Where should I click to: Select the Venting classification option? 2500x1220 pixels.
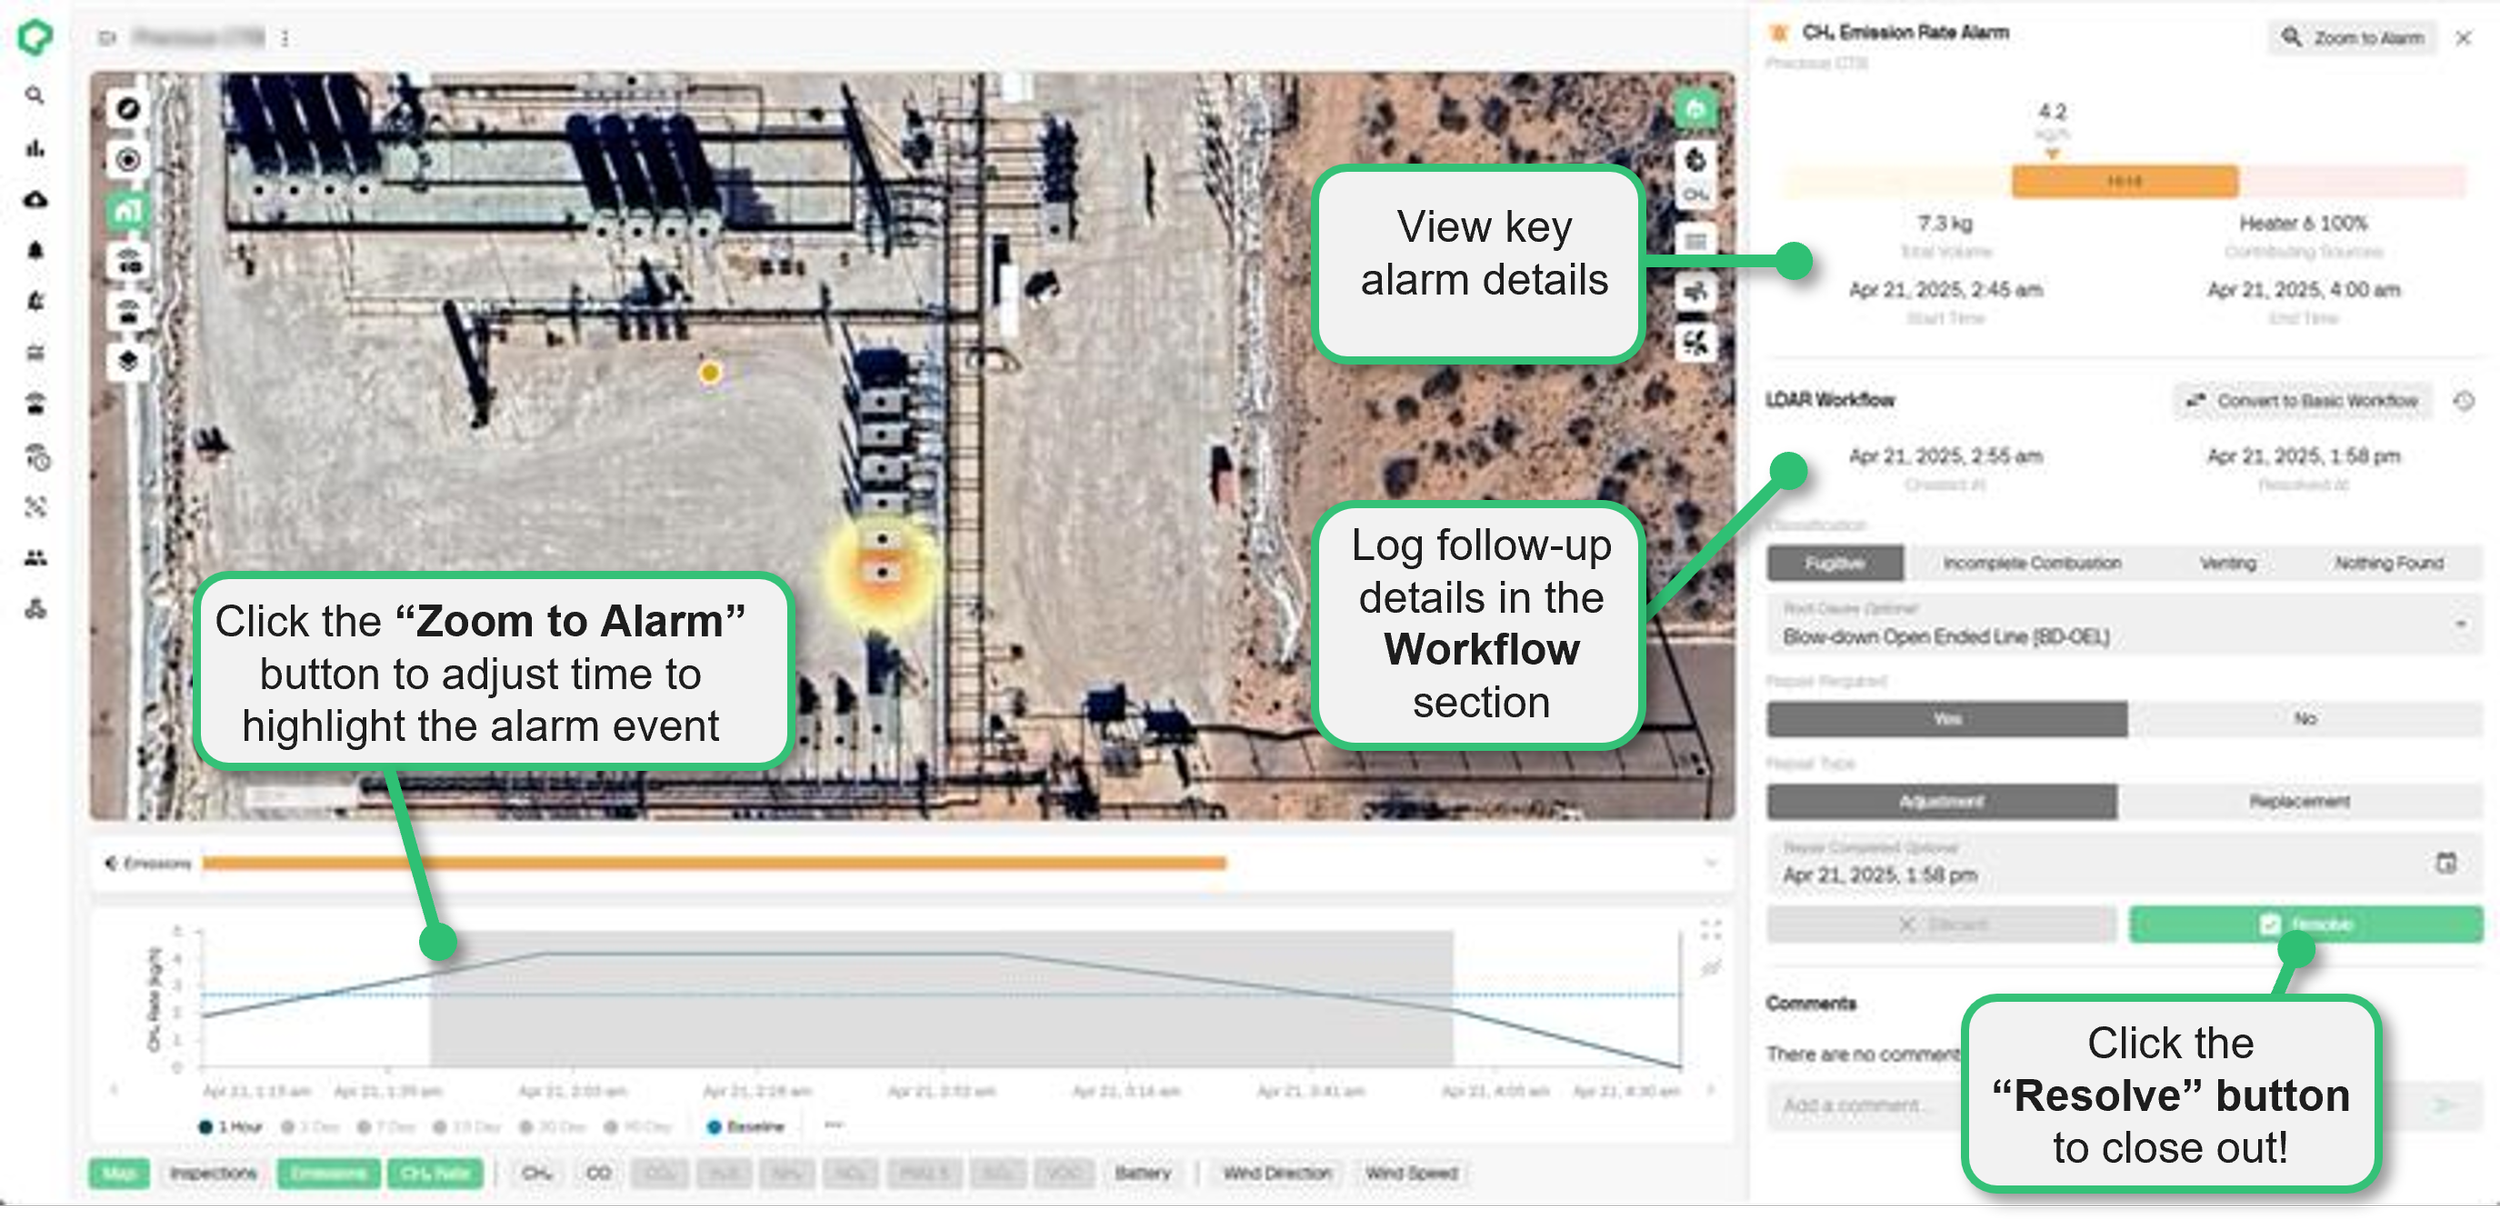(2227, 563)
